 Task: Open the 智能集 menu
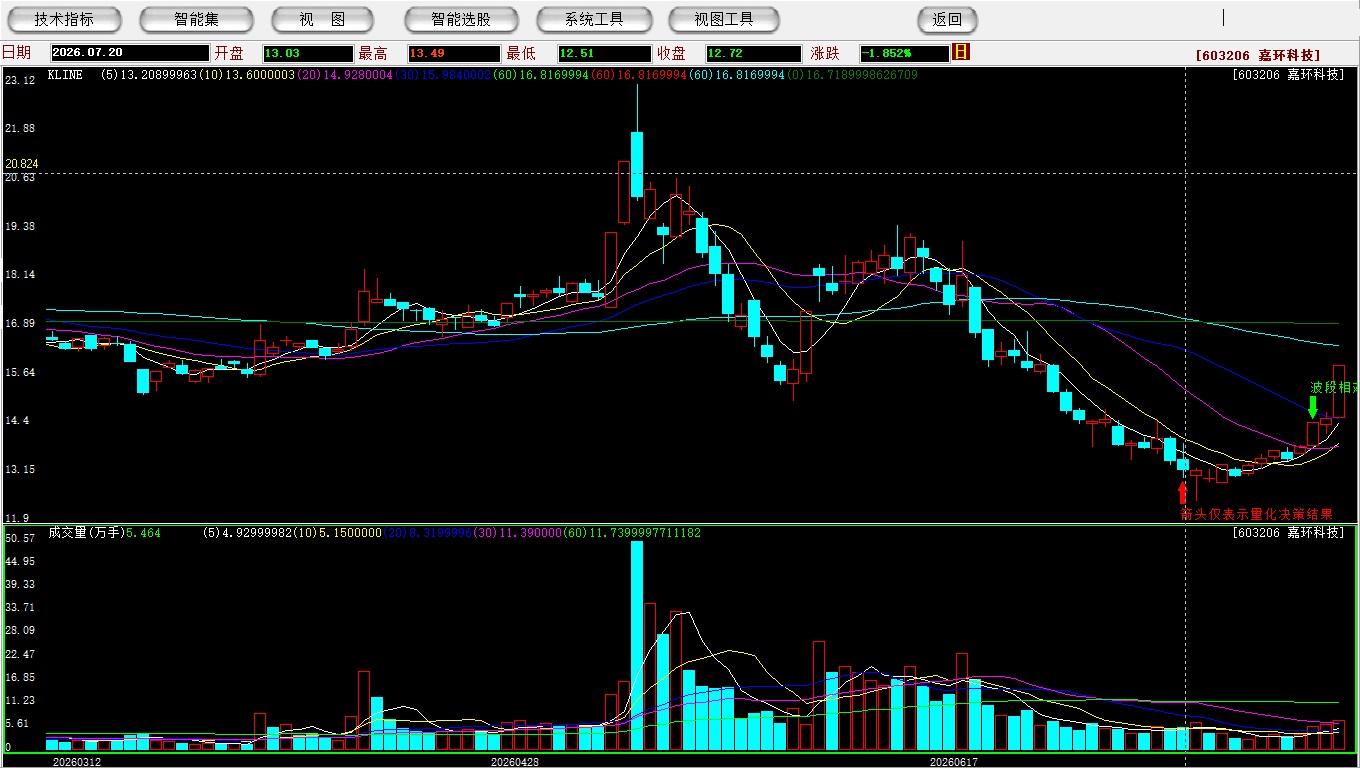coord(197,19)
